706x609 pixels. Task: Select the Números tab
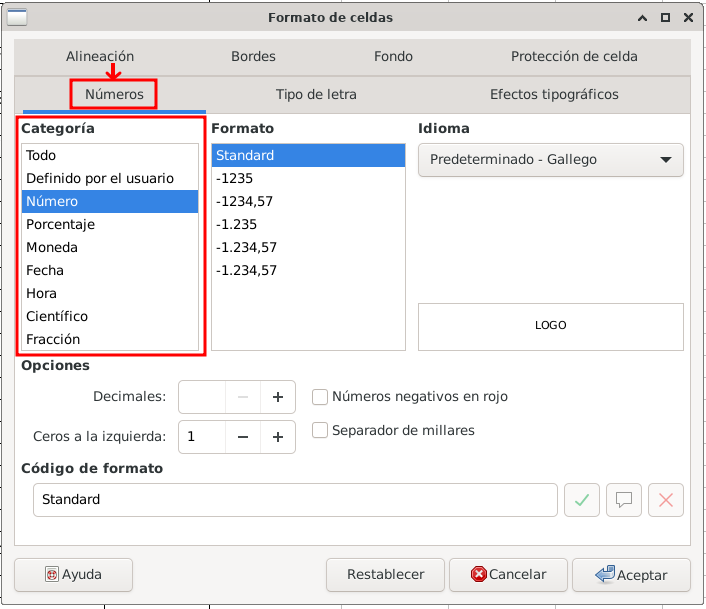tap(114, 95)
